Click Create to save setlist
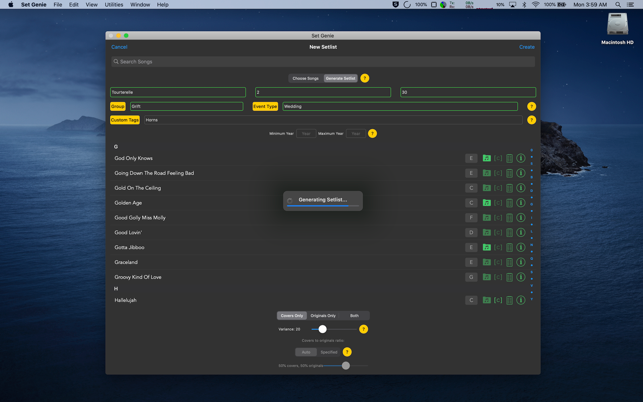The height and width of the screenshot is (402, 643). [x=527, y=47]
